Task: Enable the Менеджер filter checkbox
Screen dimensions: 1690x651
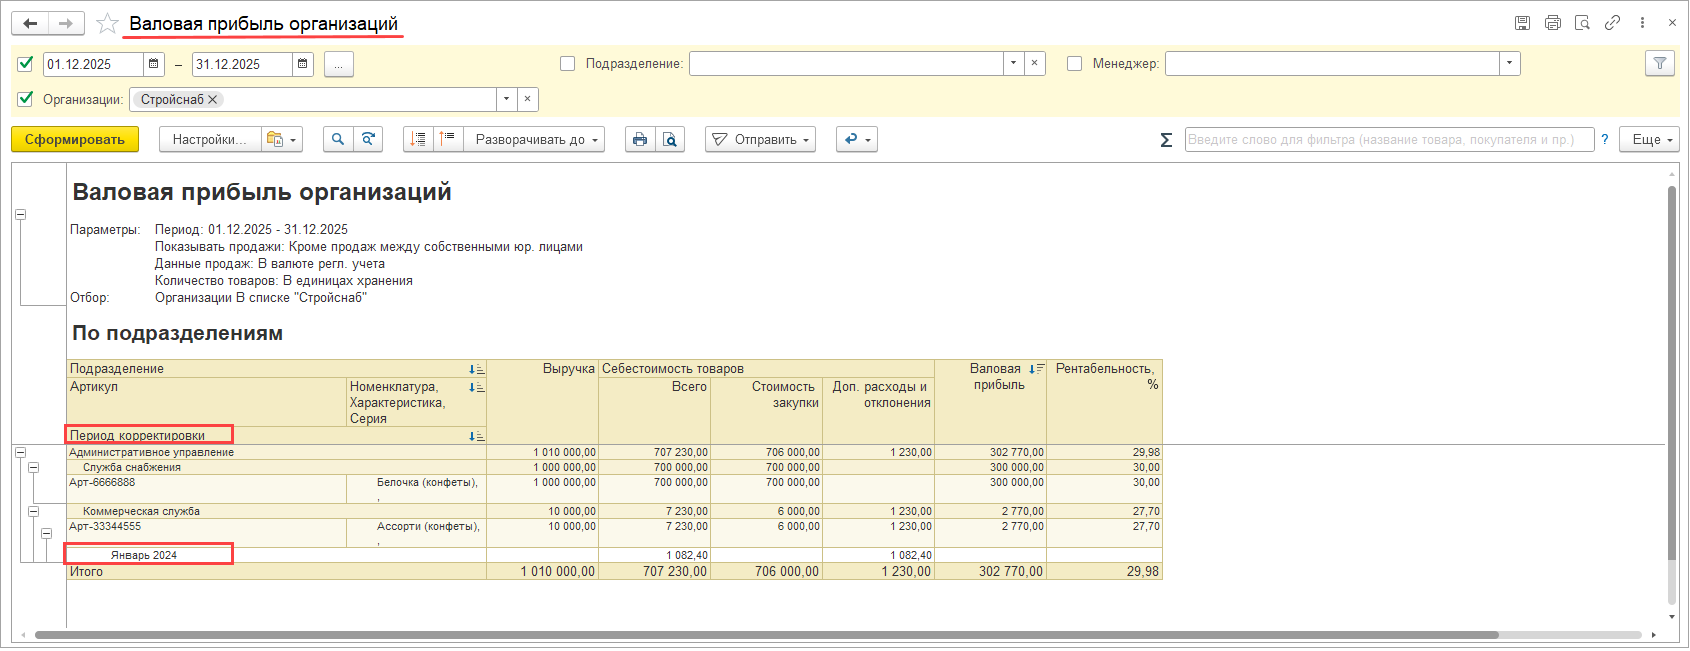Action: pos(1074,64)
